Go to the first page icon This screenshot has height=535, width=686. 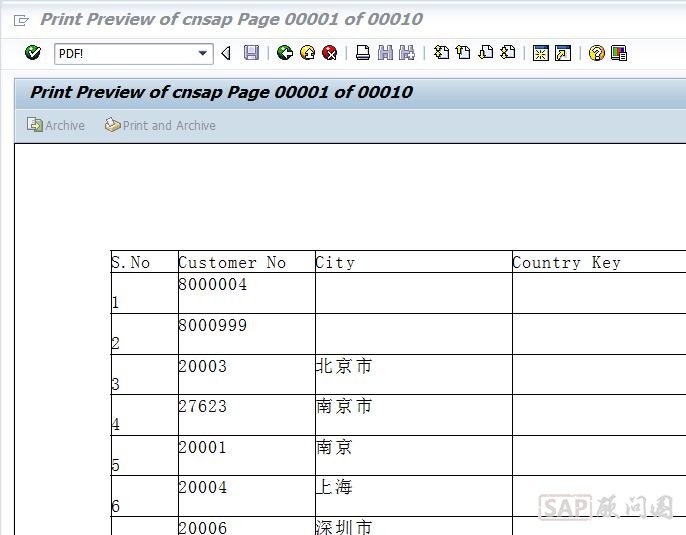pos(441,53)
